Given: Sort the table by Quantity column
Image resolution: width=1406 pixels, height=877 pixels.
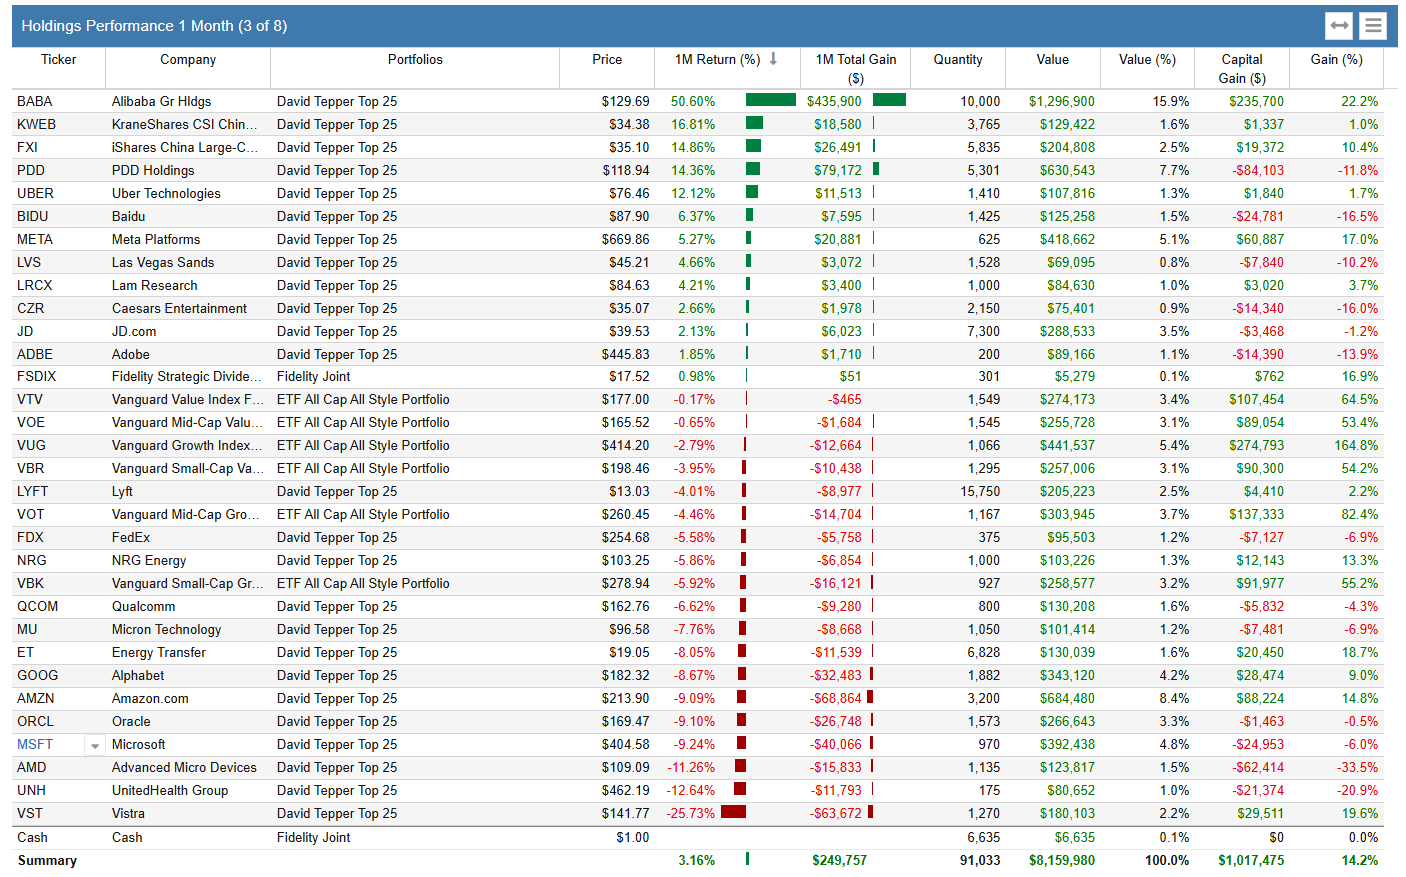Looking at the screenshot, I should 957,59.
